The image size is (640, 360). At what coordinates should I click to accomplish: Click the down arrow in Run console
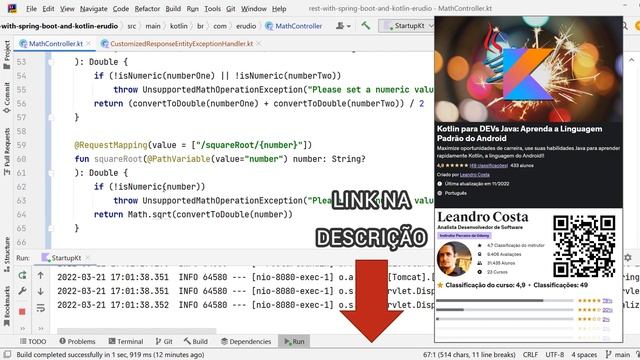coord(40,291)
